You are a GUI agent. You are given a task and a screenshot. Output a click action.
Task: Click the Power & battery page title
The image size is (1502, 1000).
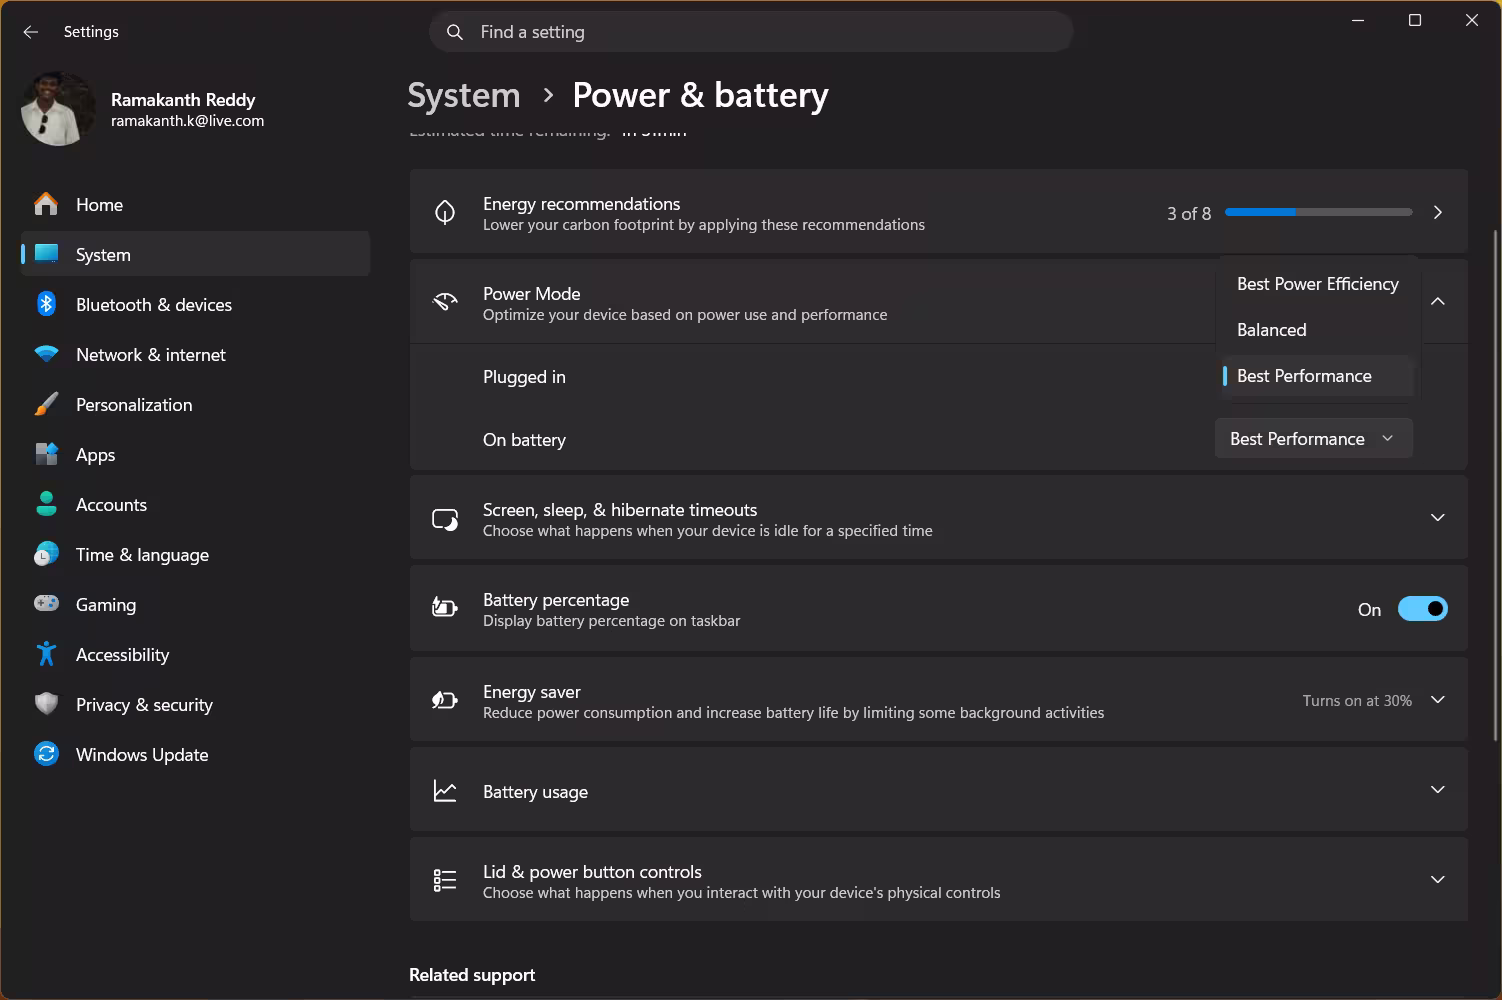[700, 96]
